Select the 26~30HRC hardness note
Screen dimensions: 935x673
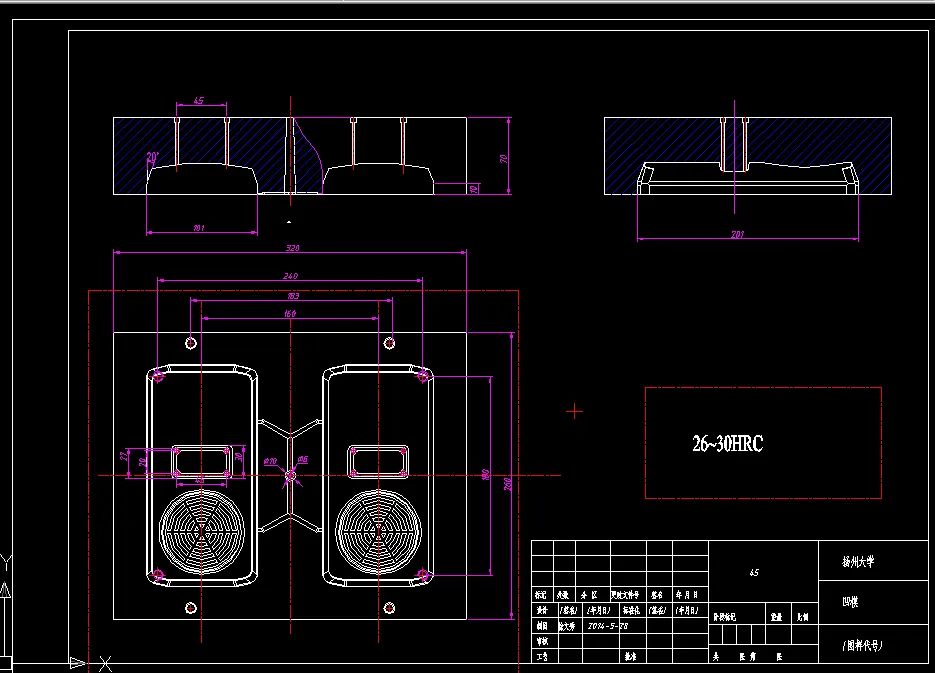pos(727,444)
